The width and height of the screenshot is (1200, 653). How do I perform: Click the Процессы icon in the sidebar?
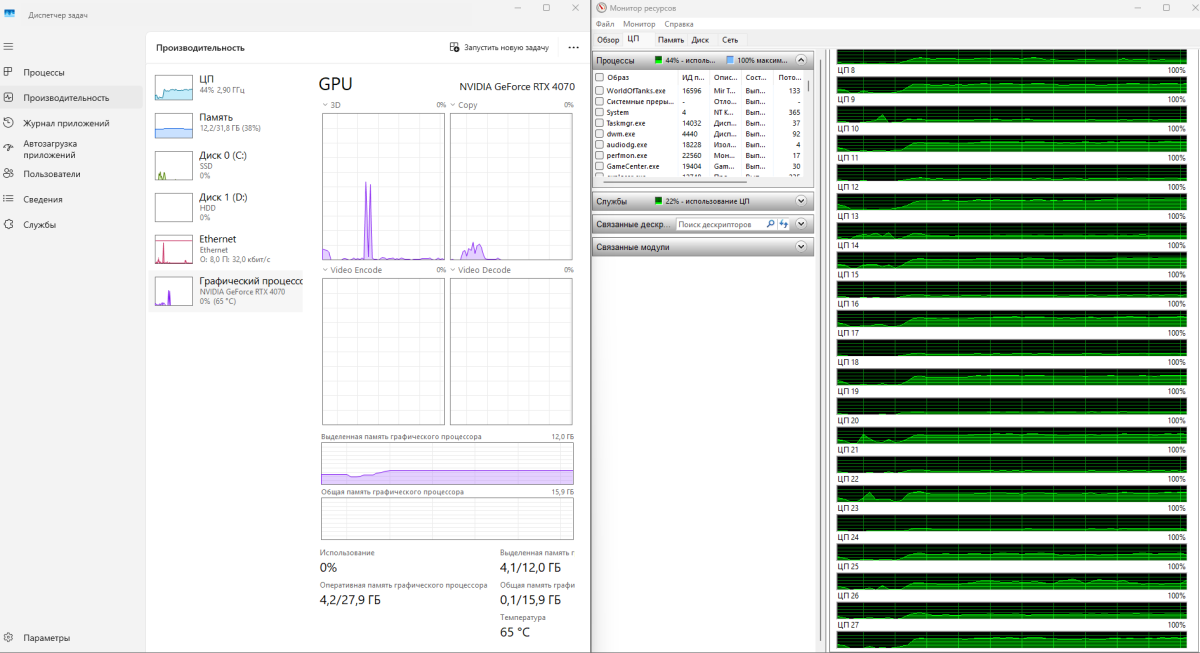tap(8, 72)
